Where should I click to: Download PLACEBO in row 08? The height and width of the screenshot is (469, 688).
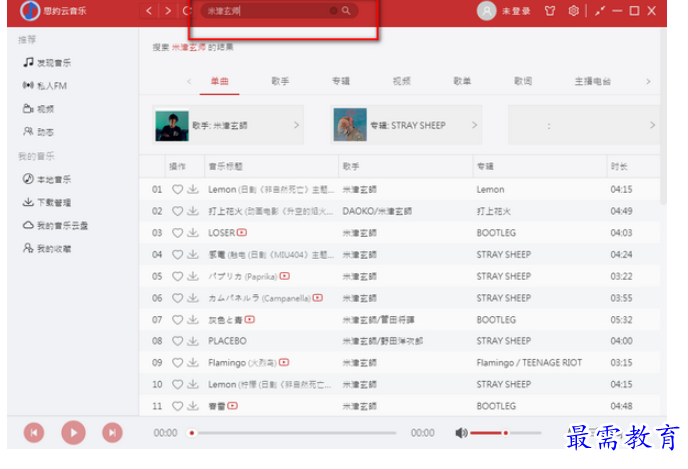193,341
